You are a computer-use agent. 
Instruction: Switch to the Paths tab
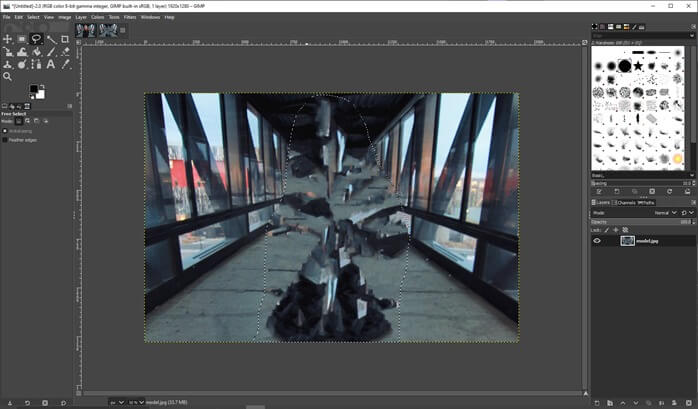[646, 202]
